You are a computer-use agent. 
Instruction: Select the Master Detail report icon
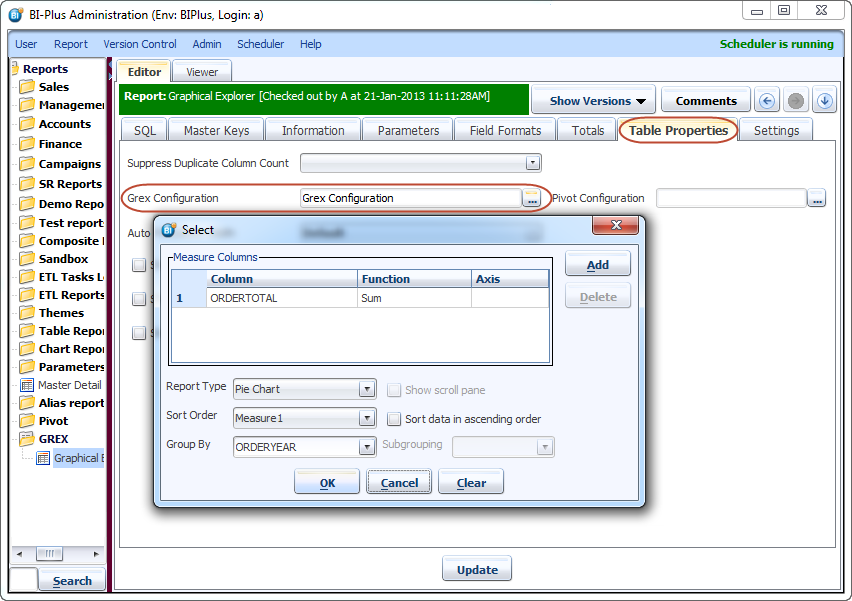(27, 385)
